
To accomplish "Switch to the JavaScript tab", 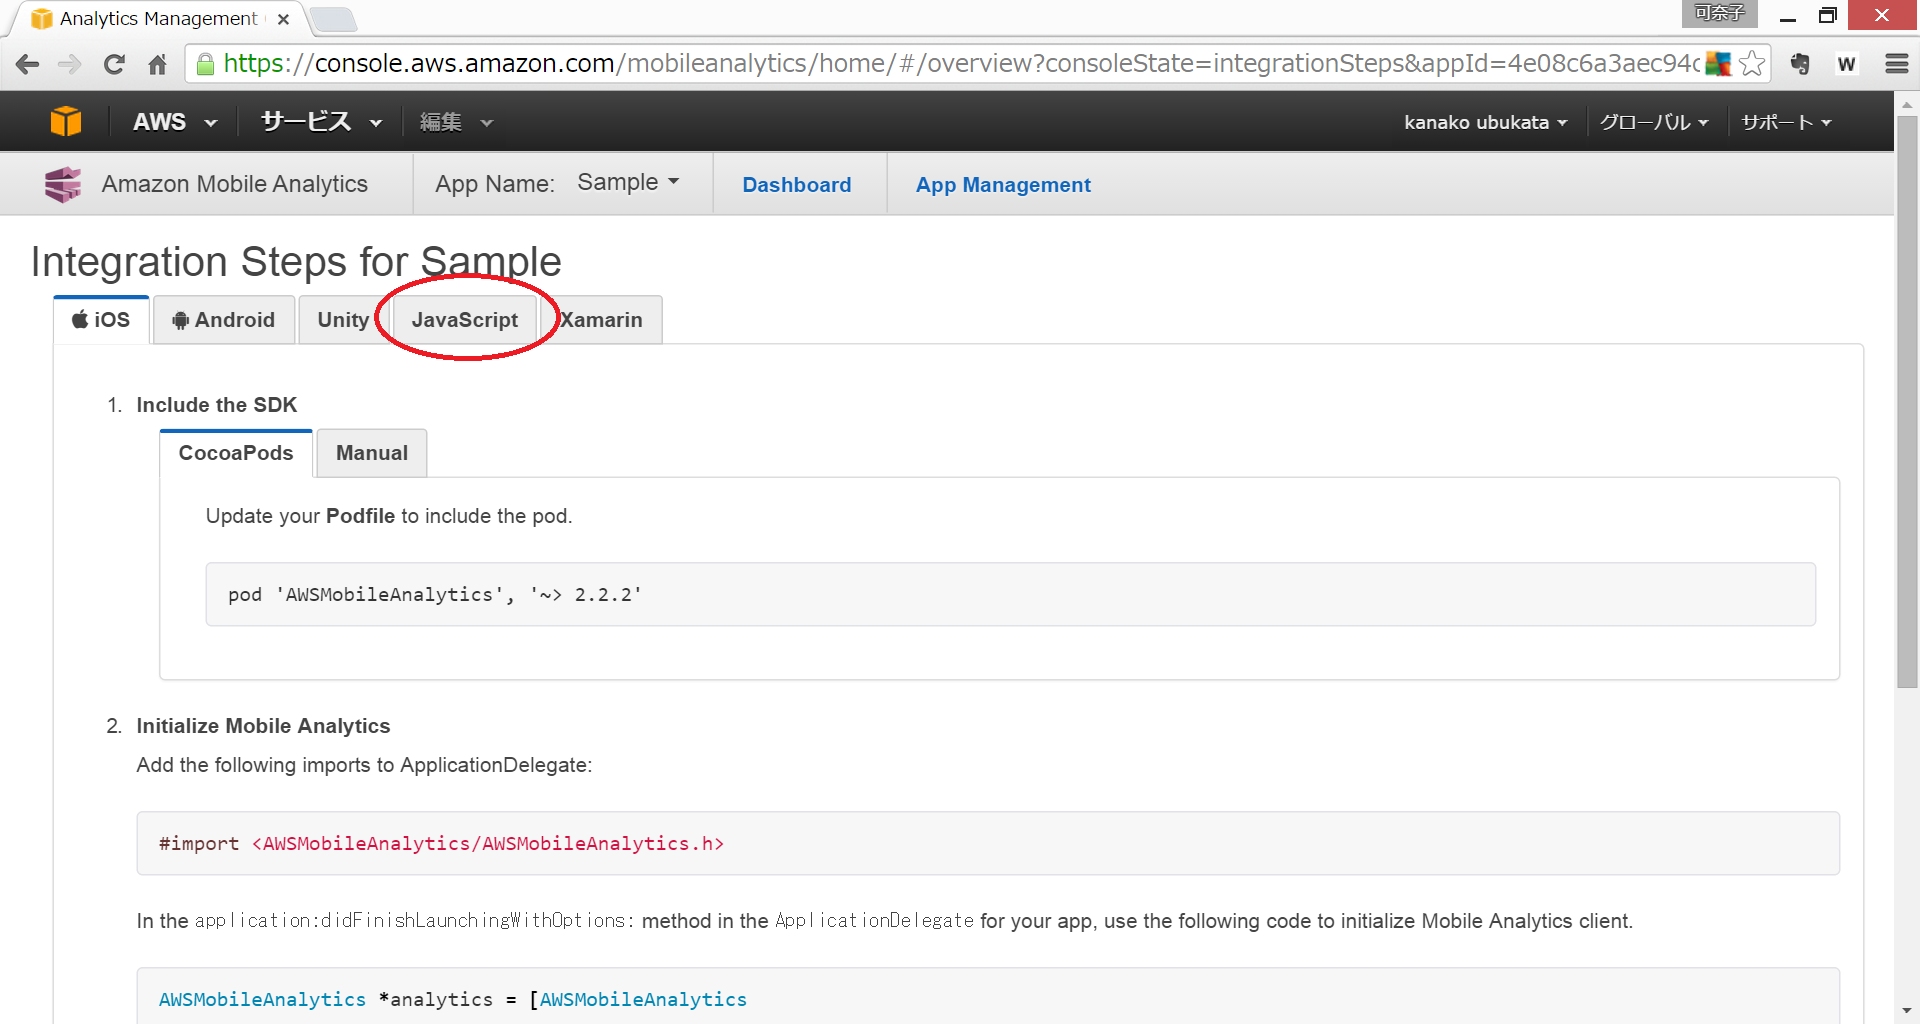I will pyautogui.click(x=464, y=320).
